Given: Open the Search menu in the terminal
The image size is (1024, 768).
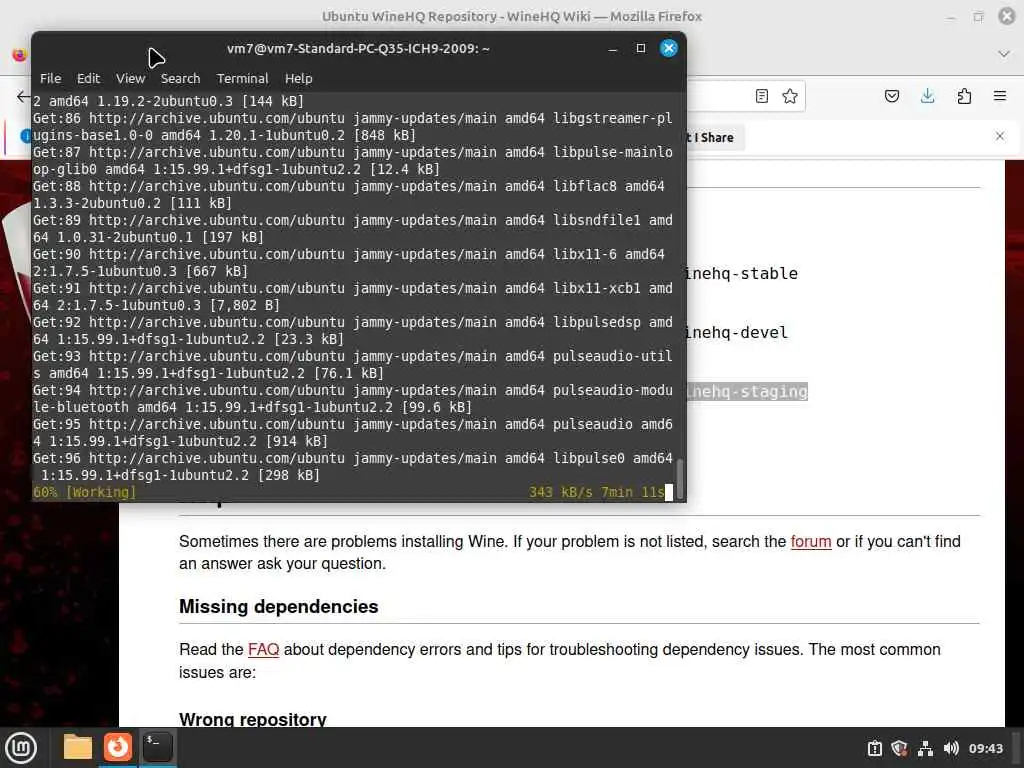Looking at the screenshot, I should tap(180, 78).
